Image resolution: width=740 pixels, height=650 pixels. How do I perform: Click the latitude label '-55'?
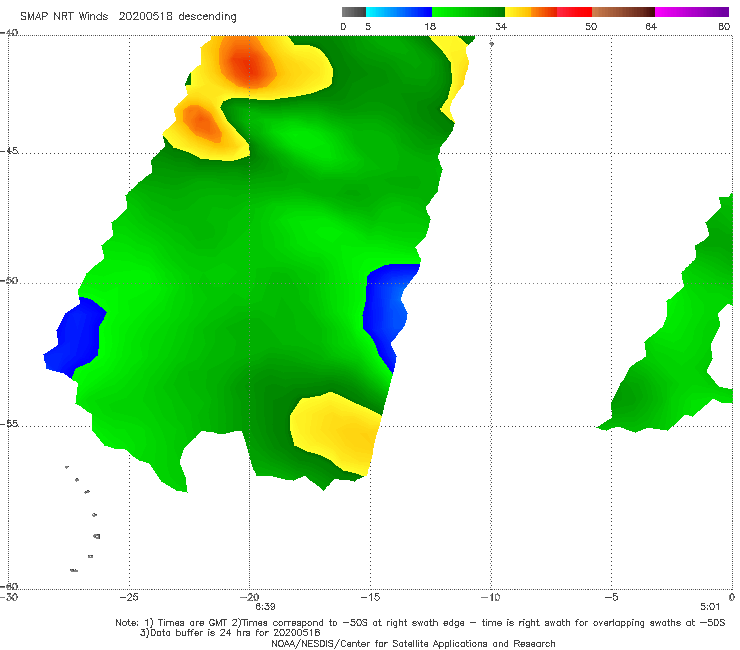coord(9,424)
